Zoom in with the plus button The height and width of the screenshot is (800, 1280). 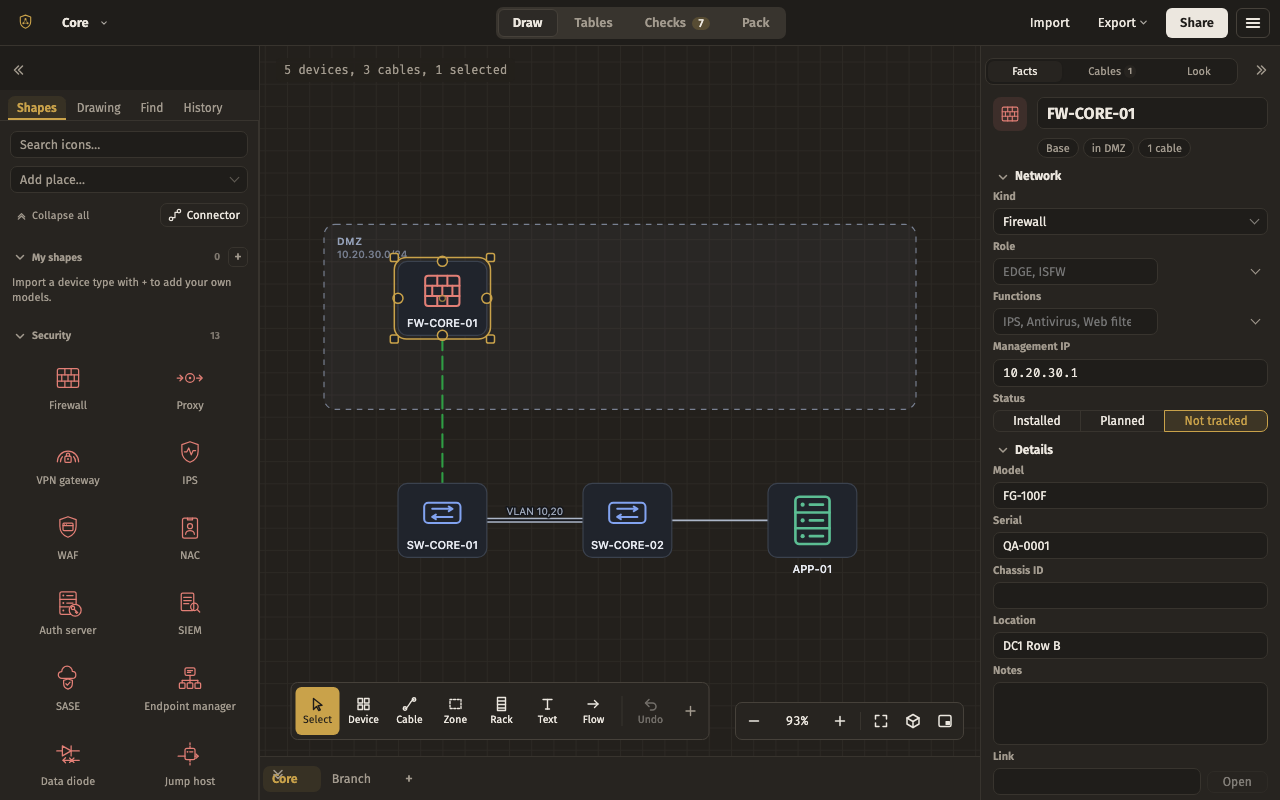click(x=840, y=721)
